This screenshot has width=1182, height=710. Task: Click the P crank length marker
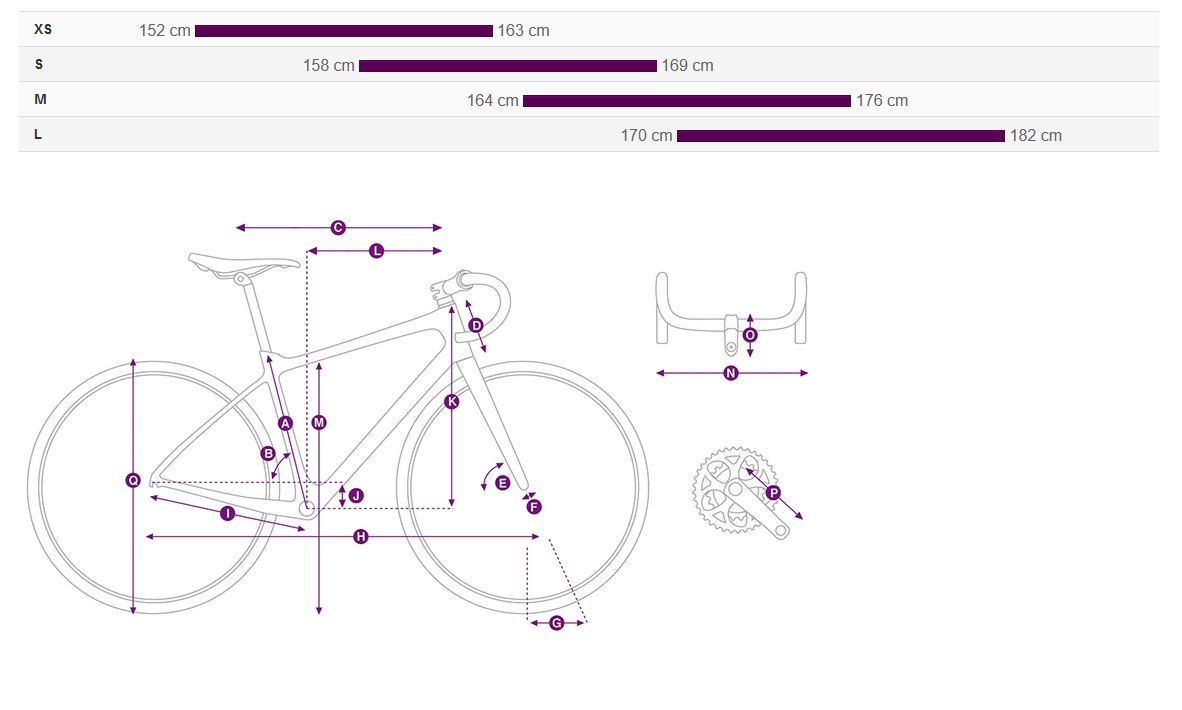coord(773,493)
